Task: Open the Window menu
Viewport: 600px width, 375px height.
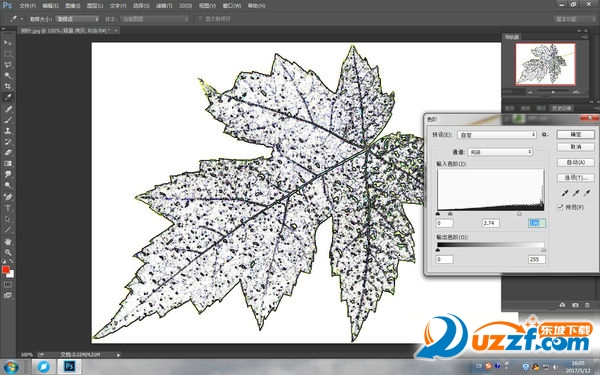Action: point(232,6)
